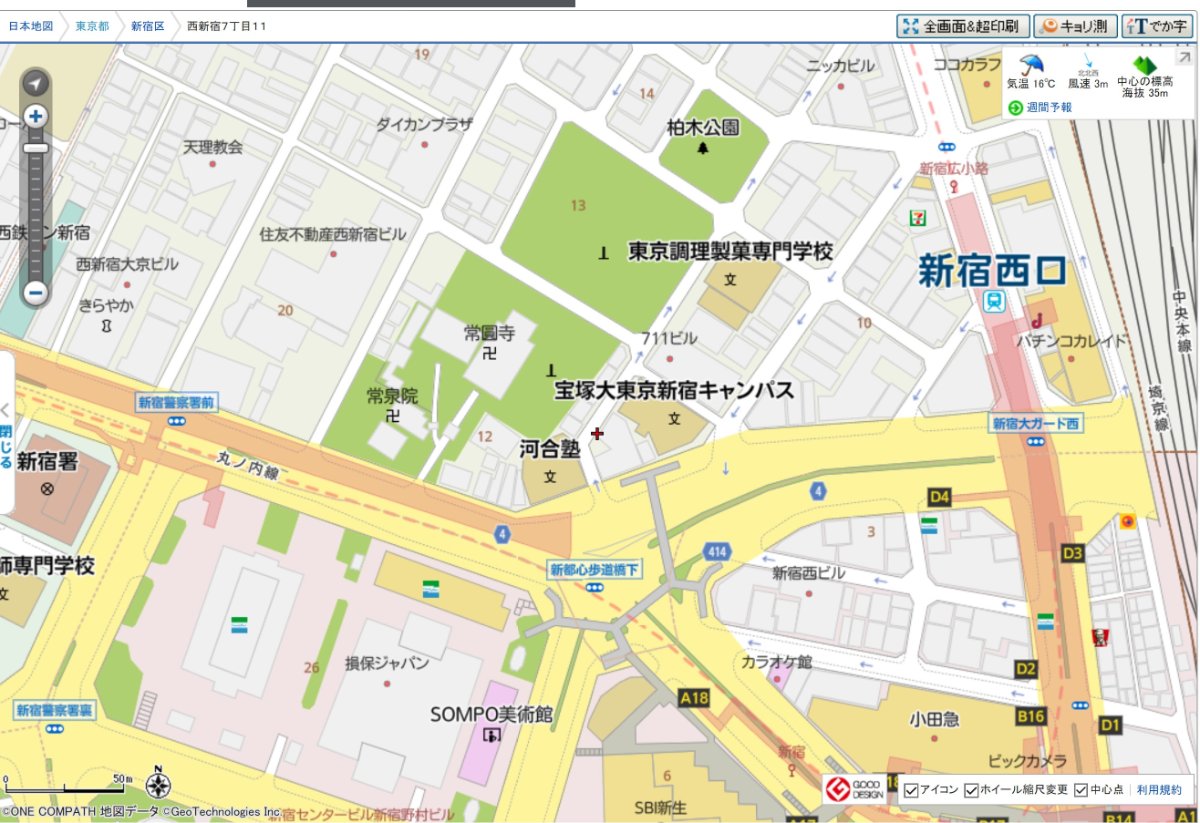Click the compass rose near scale bar
The width and height of the screenshot is (1200, 823).
click(158, 784)
